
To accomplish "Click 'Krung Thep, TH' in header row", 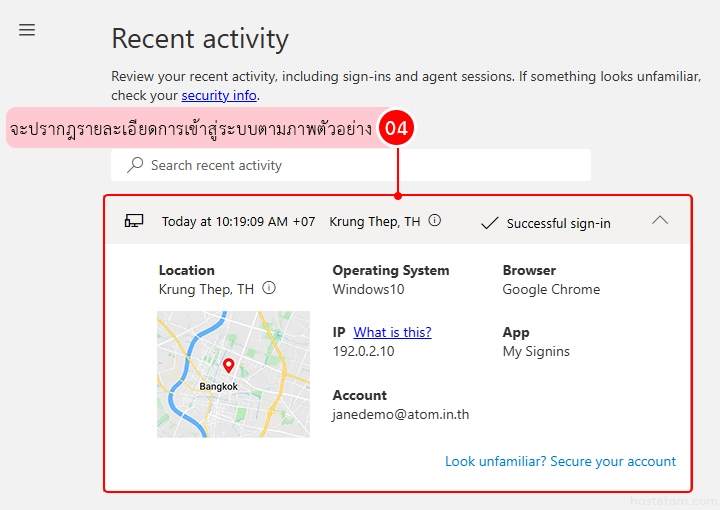I will click(375, 222).
